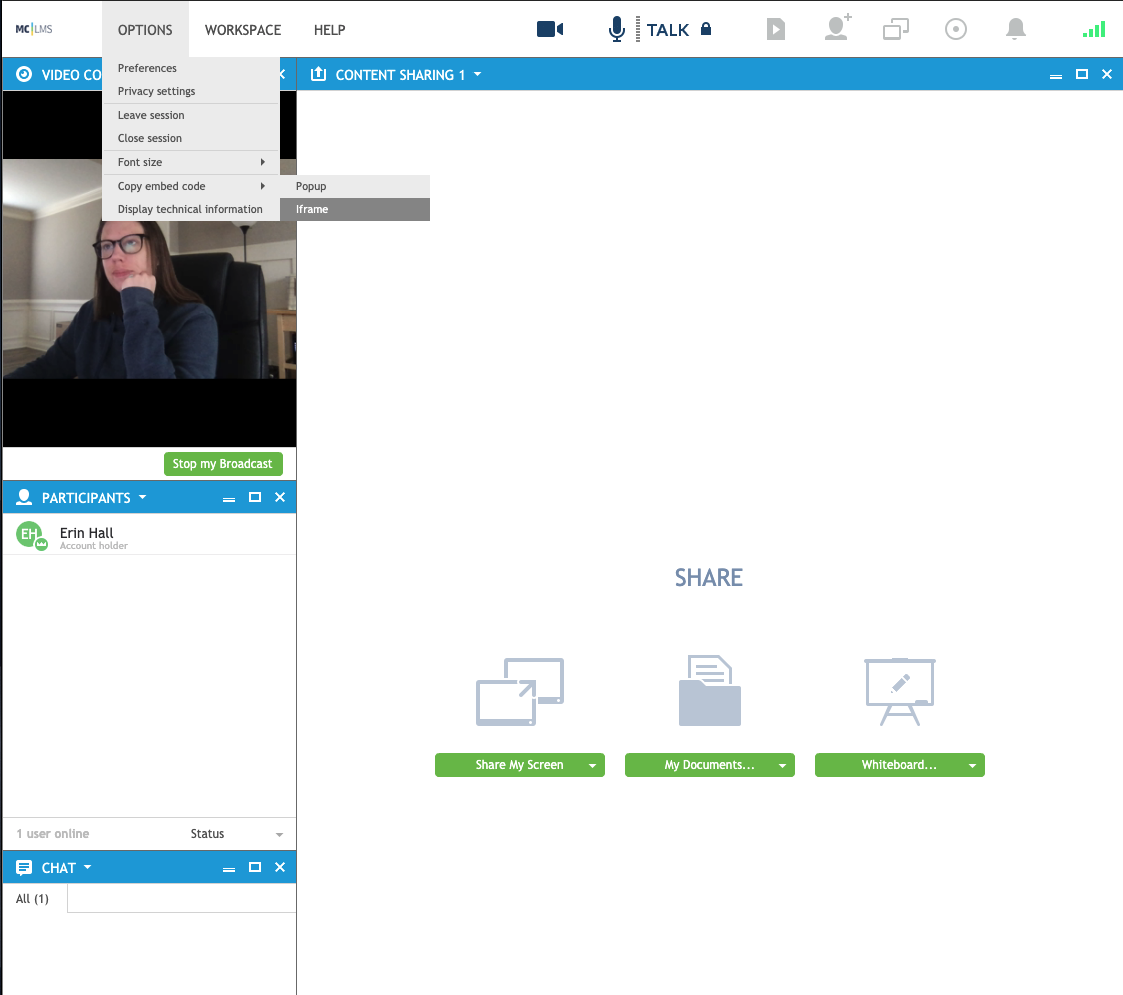Select the All (1) chat tab

(x=33, y=899)
